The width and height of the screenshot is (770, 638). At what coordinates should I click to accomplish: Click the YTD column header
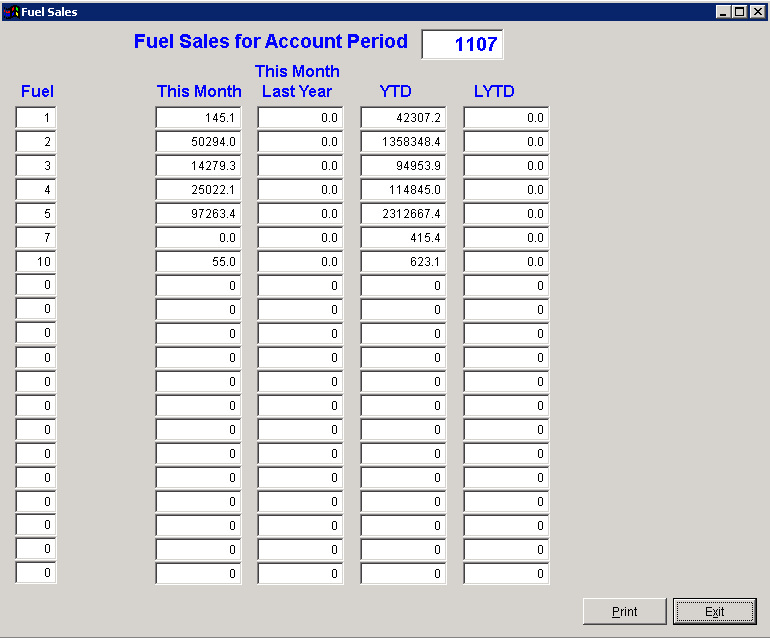pyautogui.click(x=395, y=91)
